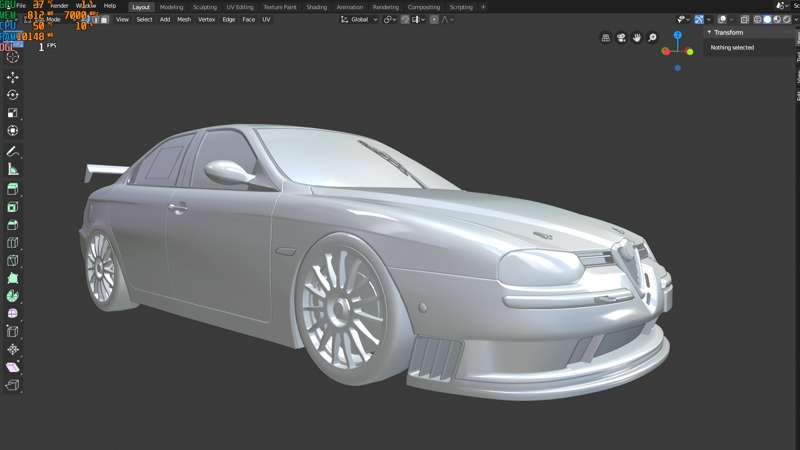
Task: Click the zoom magnifier navigation icon
Action: tap(652, 38)
